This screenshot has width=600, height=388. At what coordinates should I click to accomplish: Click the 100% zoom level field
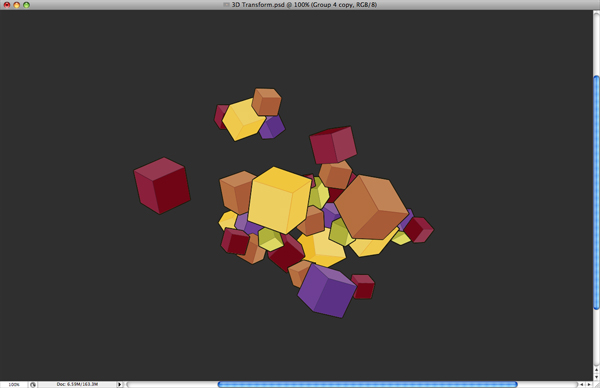[x=14, y=385]
